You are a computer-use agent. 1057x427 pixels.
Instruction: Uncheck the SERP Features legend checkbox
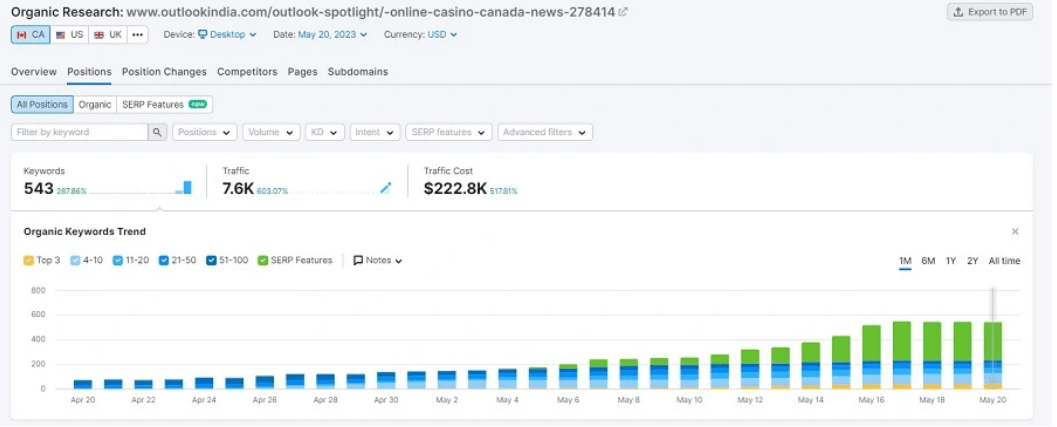(263, 261)
